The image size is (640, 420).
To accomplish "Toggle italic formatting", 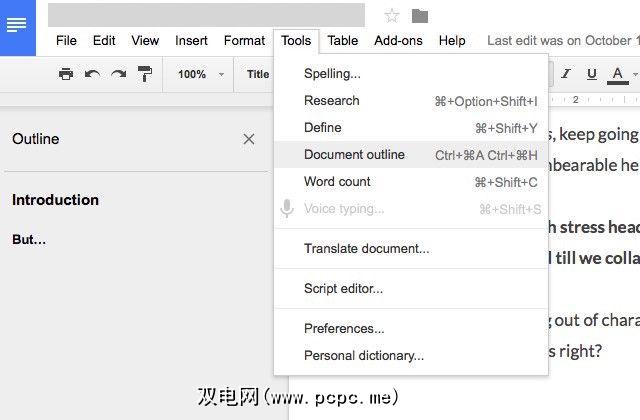I will pyautogui.click(x=566, y=74).
